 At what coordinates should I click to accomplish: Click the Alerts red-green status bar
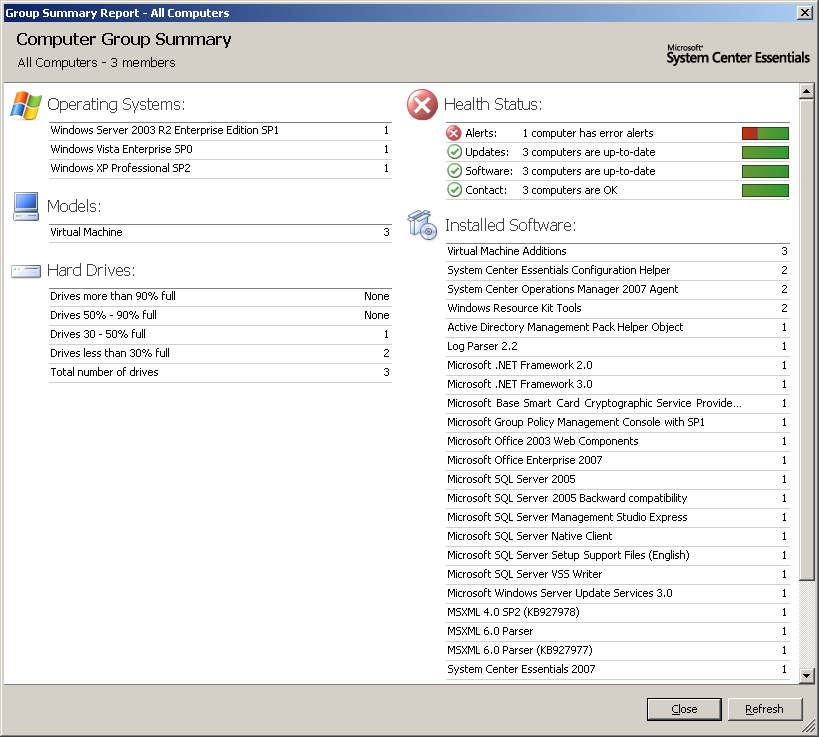point(765,133)
